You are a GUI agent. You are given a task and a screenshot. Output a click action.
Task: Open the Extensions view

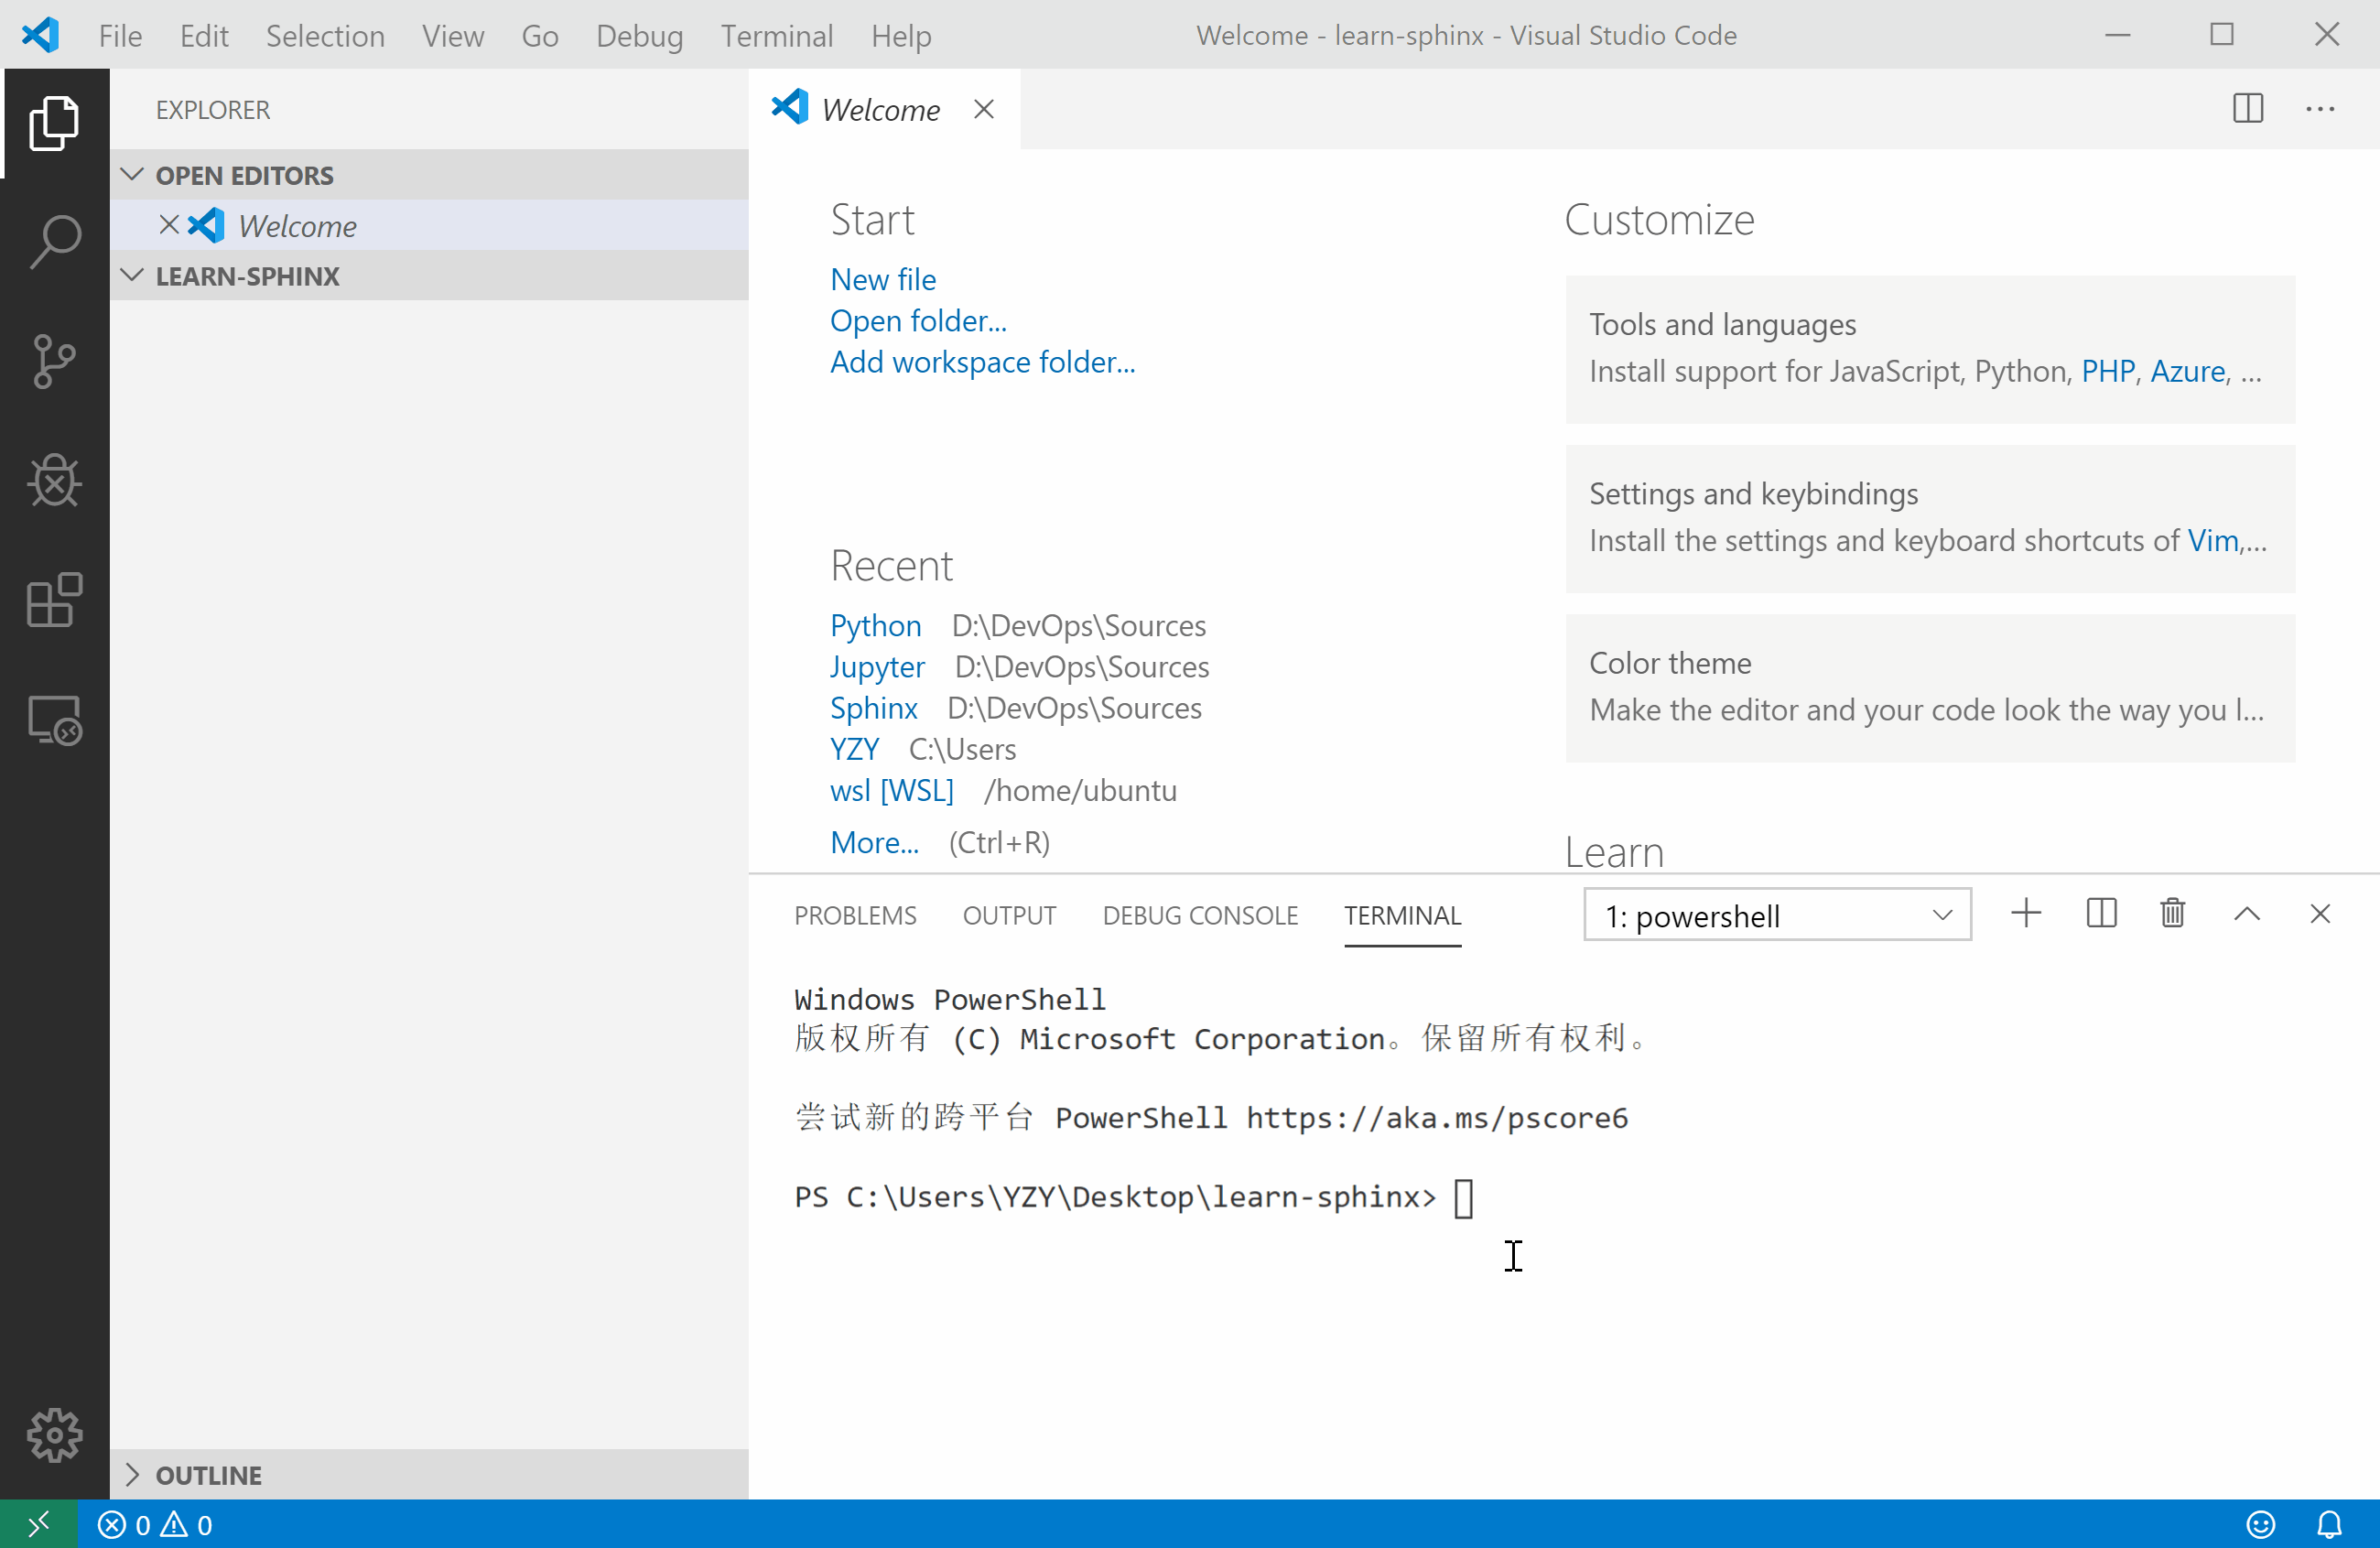click(54, 601)
